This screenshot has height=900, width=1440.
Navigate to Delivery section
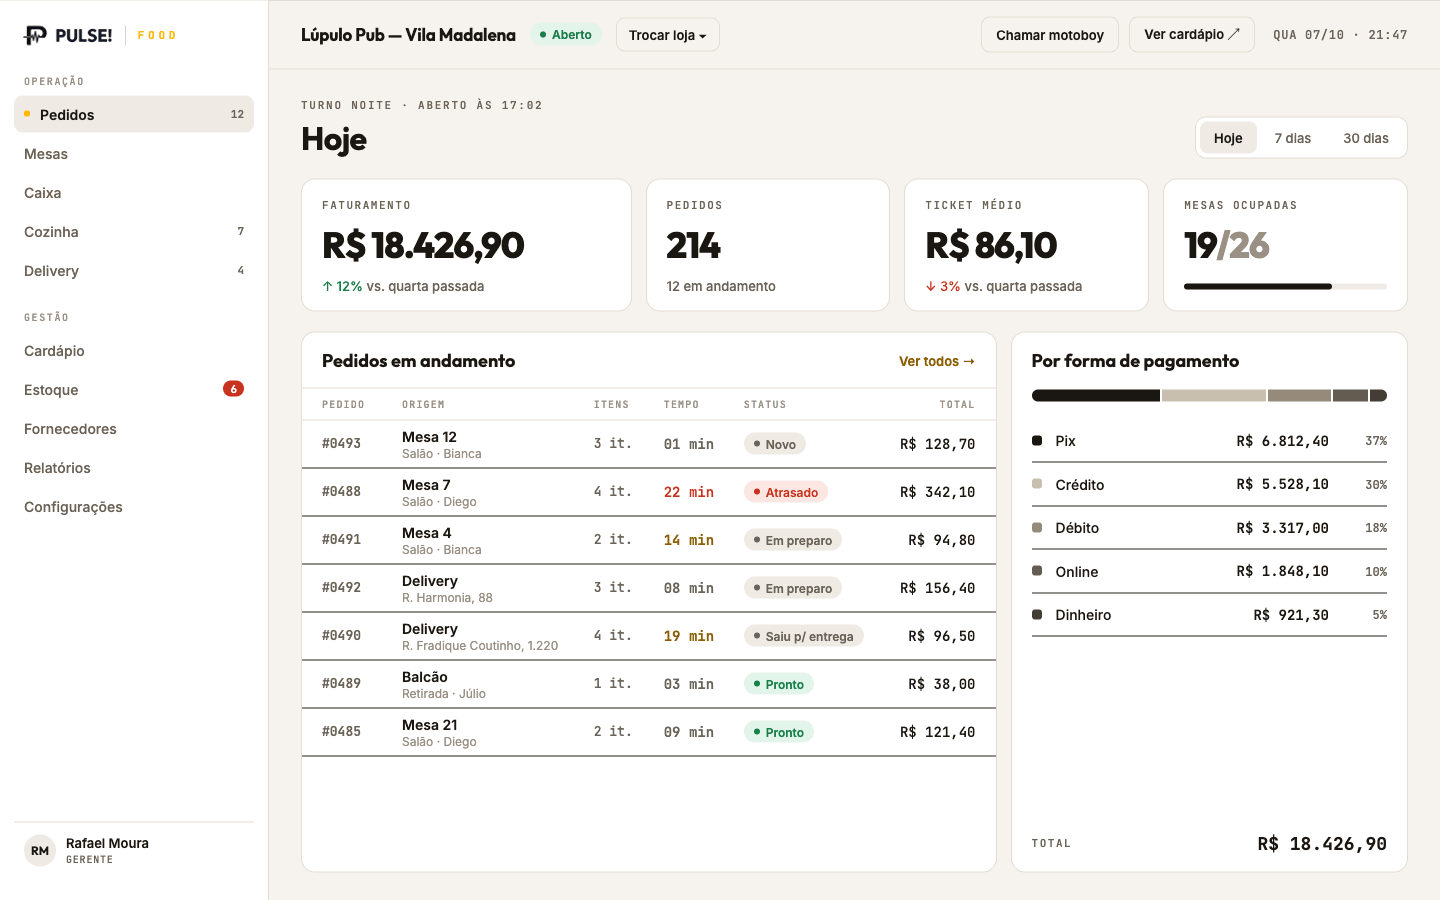(134, 271)
